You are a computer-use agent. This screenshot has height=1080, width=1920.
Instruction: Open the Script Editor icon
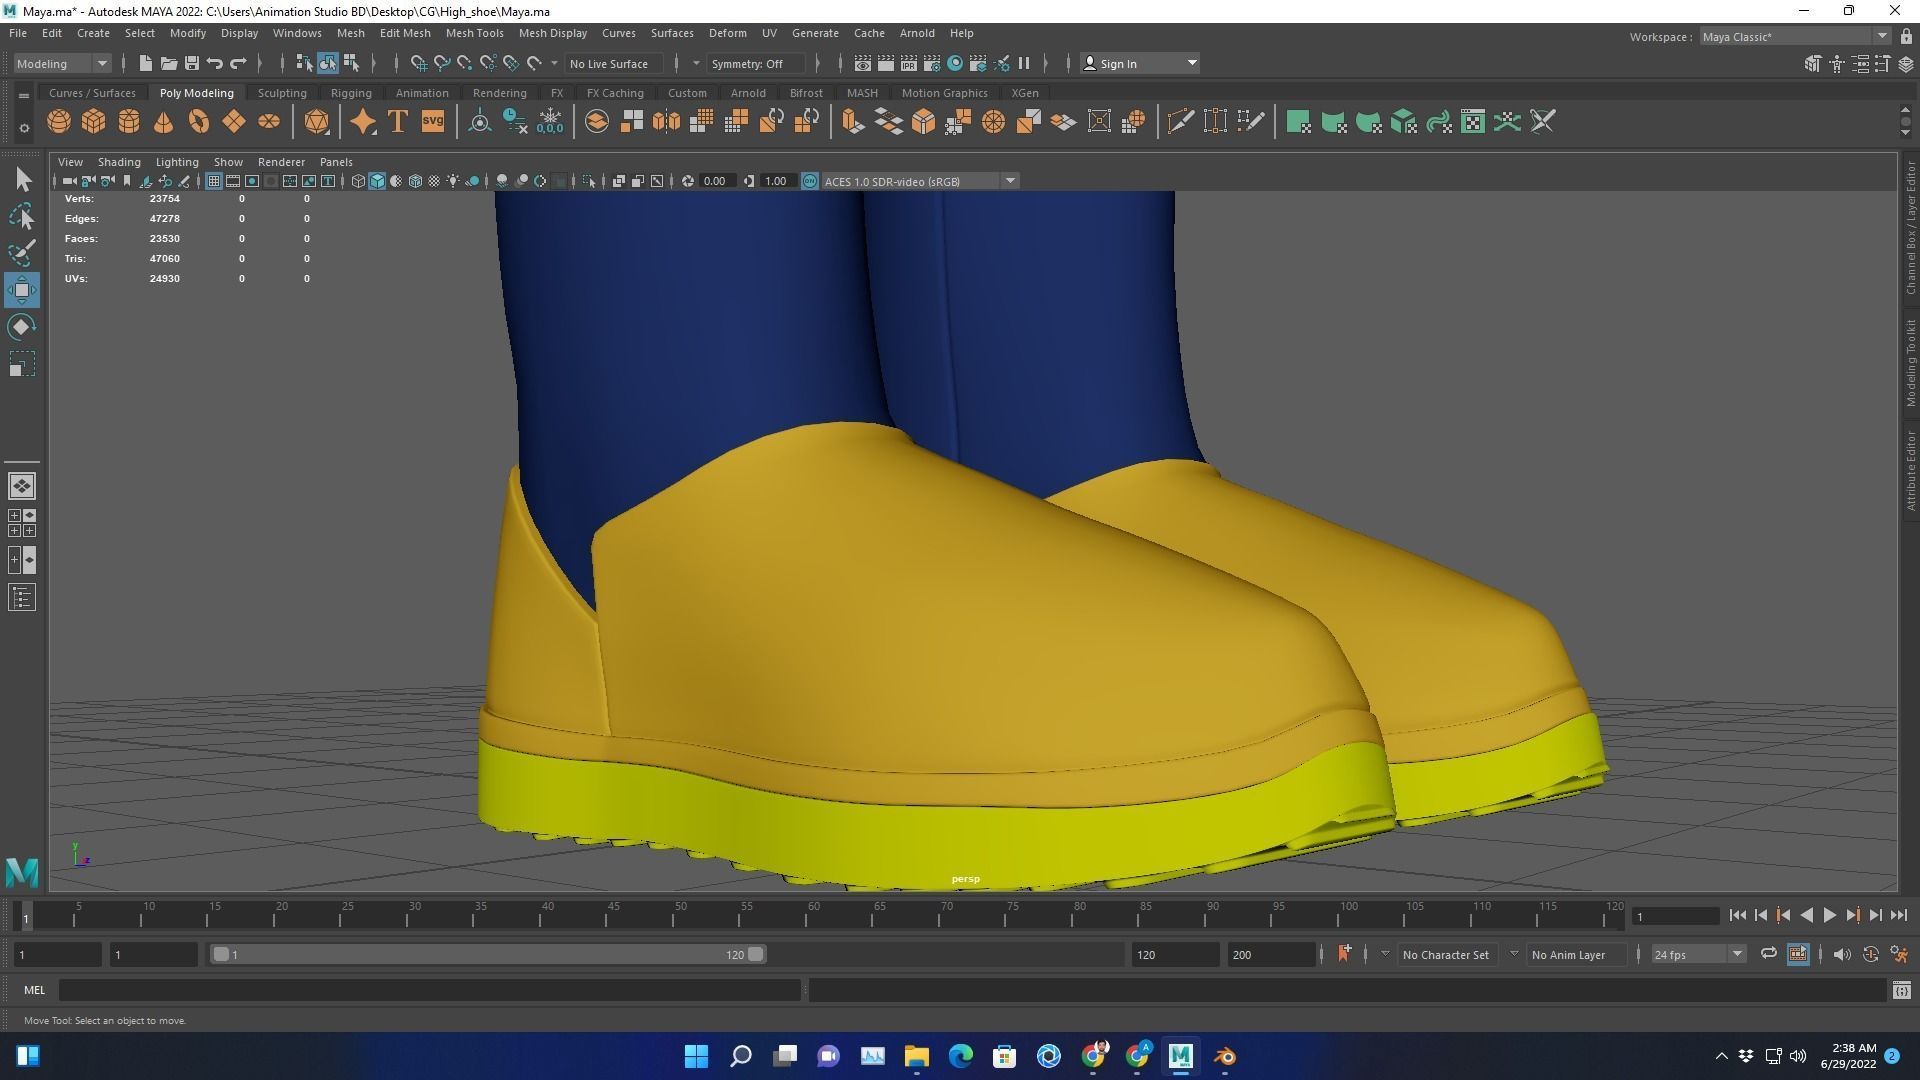tap(1901, 990)
